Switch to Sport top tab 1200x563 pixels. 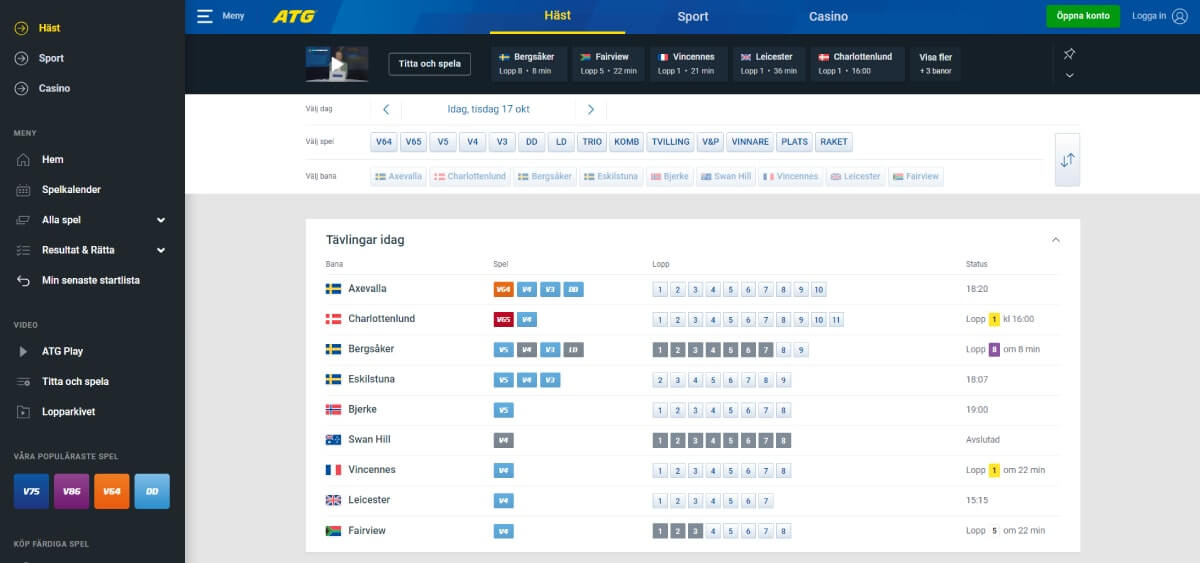click(693, 16)
